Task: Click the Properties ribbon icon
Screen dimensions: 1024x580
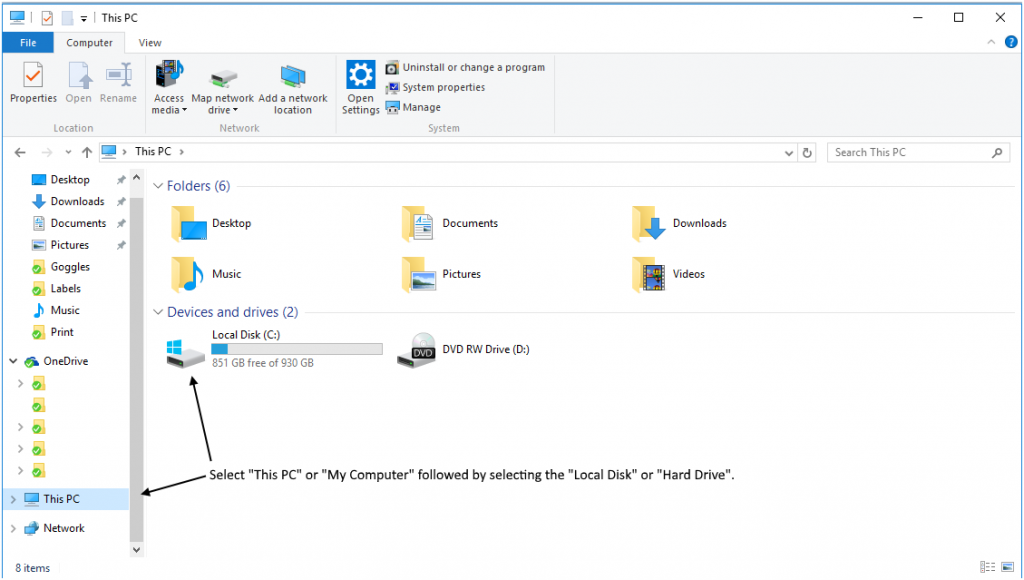Action: pos(33,76)
